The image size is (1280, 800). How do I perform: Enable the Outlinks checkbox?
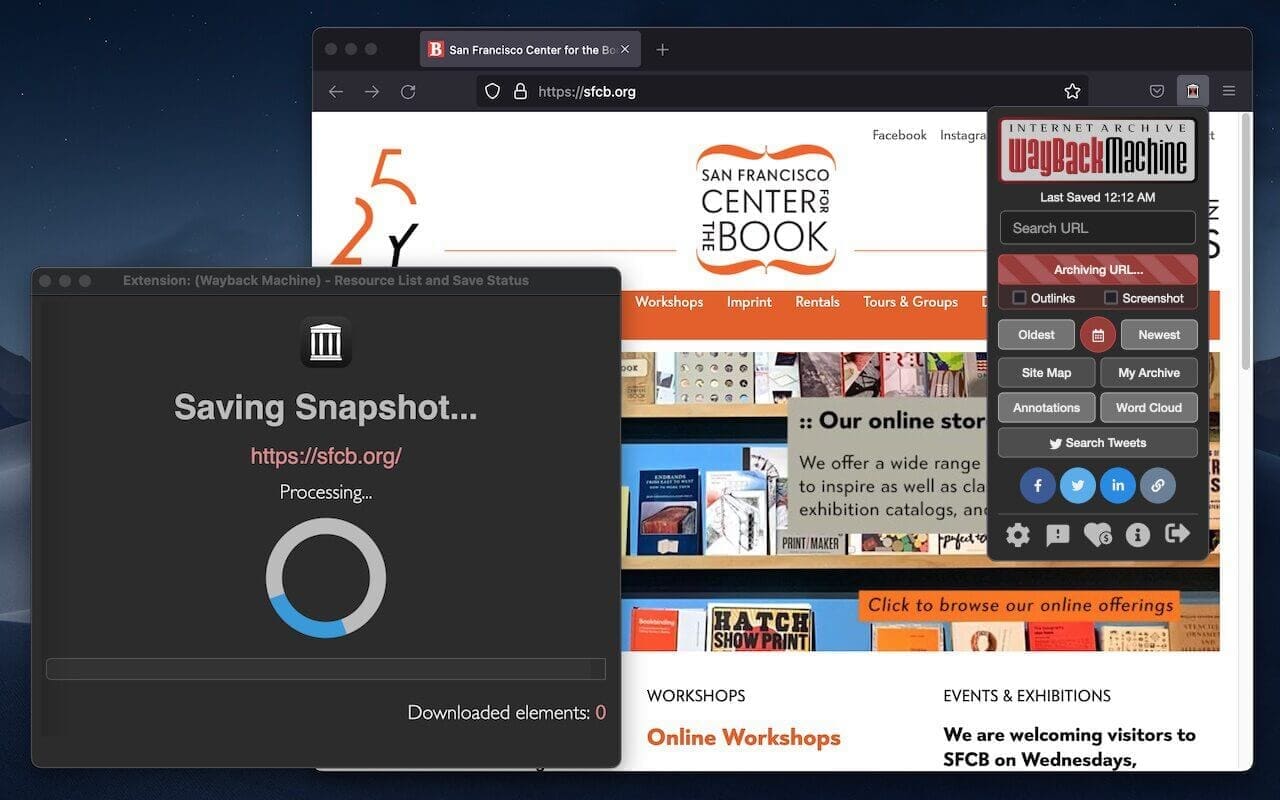1019,298
